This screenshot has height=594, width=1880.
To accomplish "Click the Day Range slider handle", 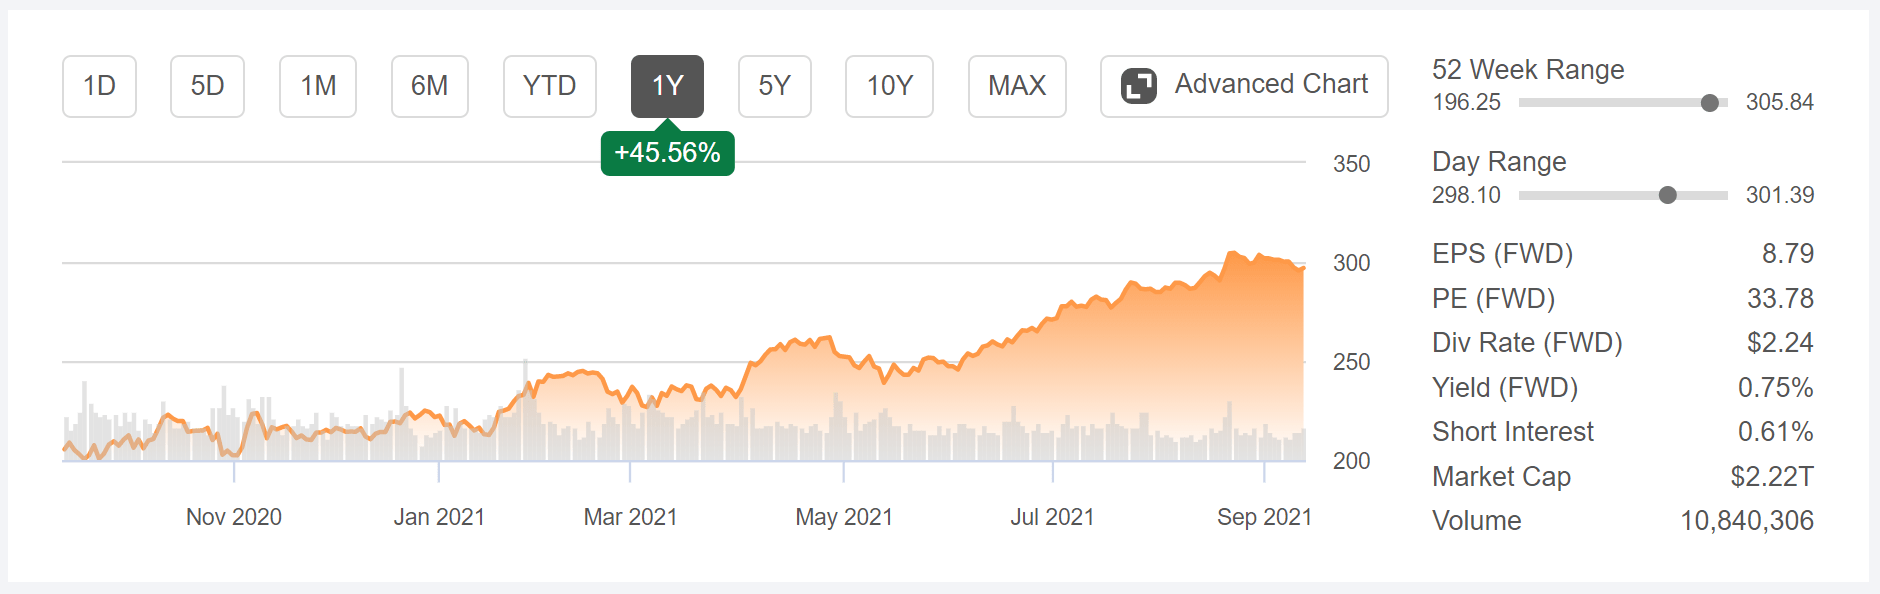I will pyautogui.click(x=1667, y=195).
